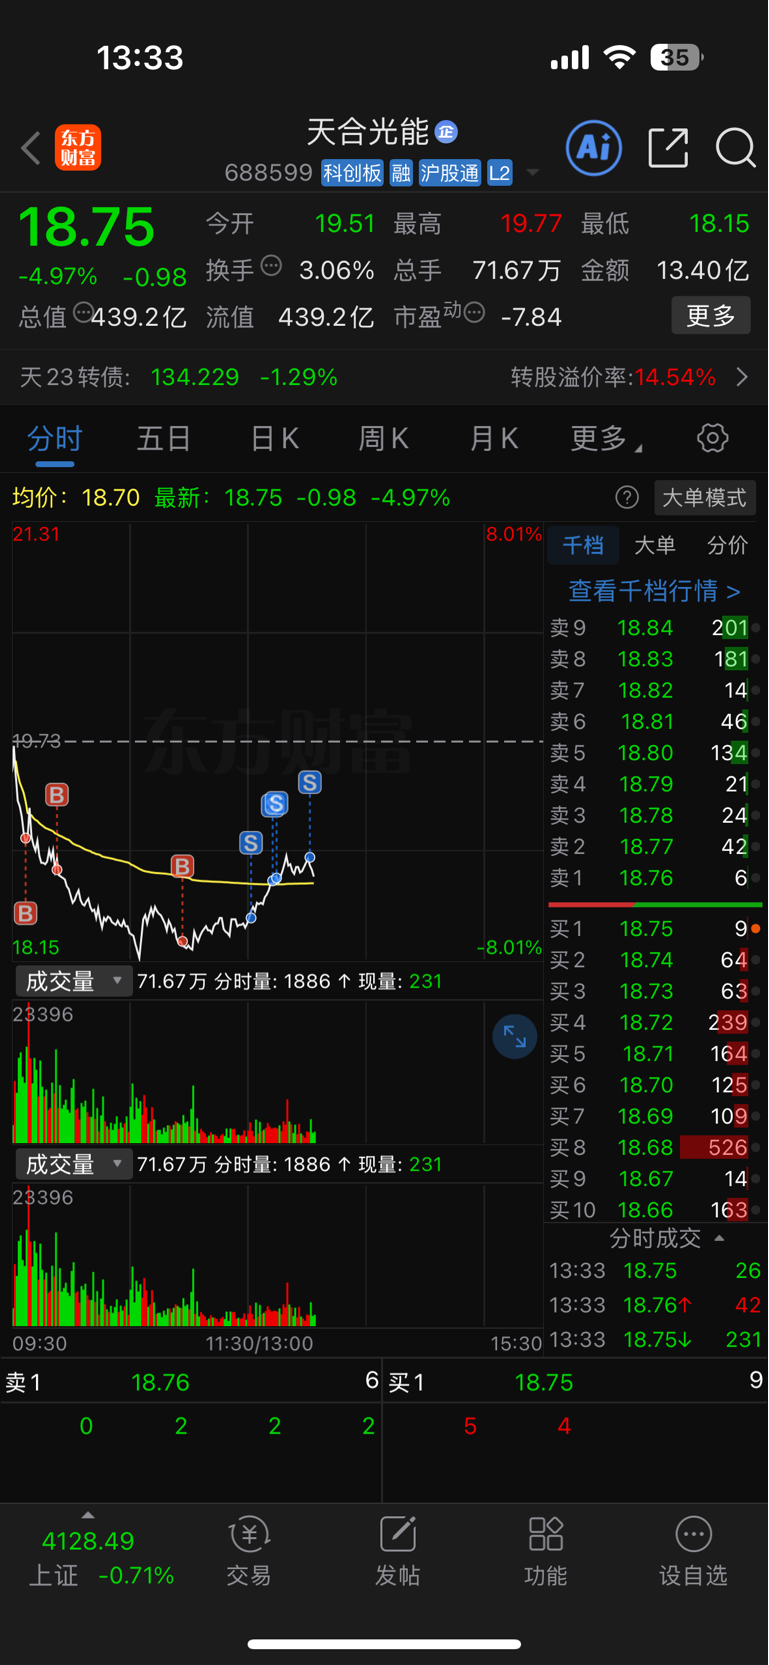Open 天23转债 convertible bond link
The width and height of the screenshot is (769, 1665).
pyautogui.click(x=179, y=377)
